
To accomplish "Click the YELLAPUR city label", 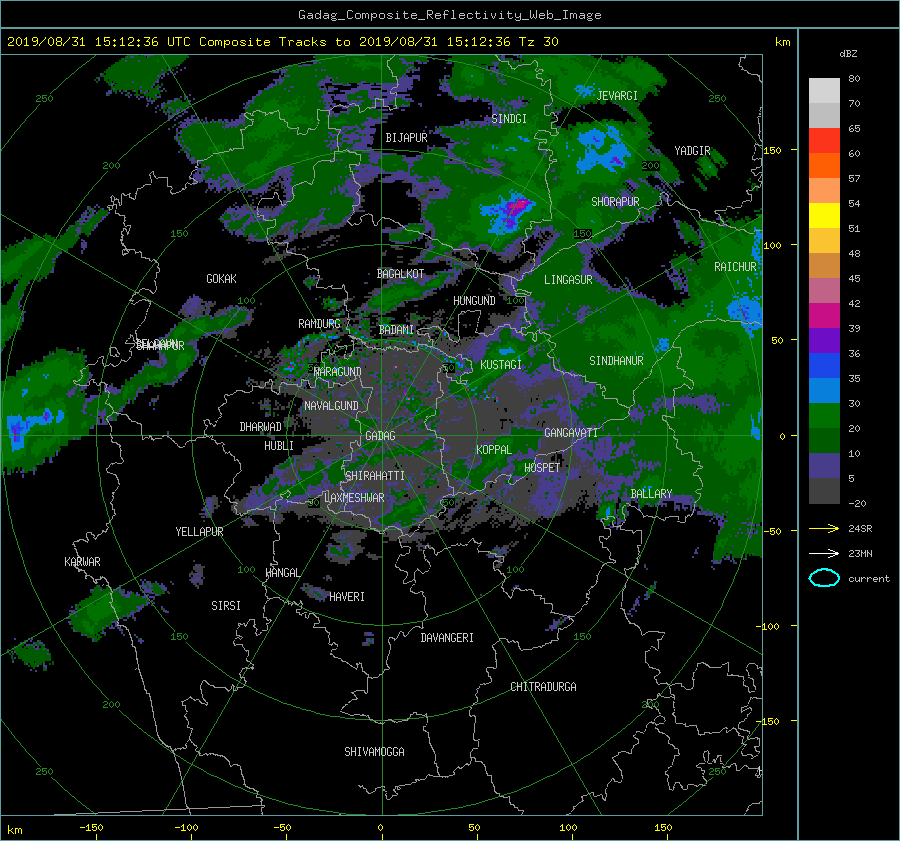I will point(200,532).
